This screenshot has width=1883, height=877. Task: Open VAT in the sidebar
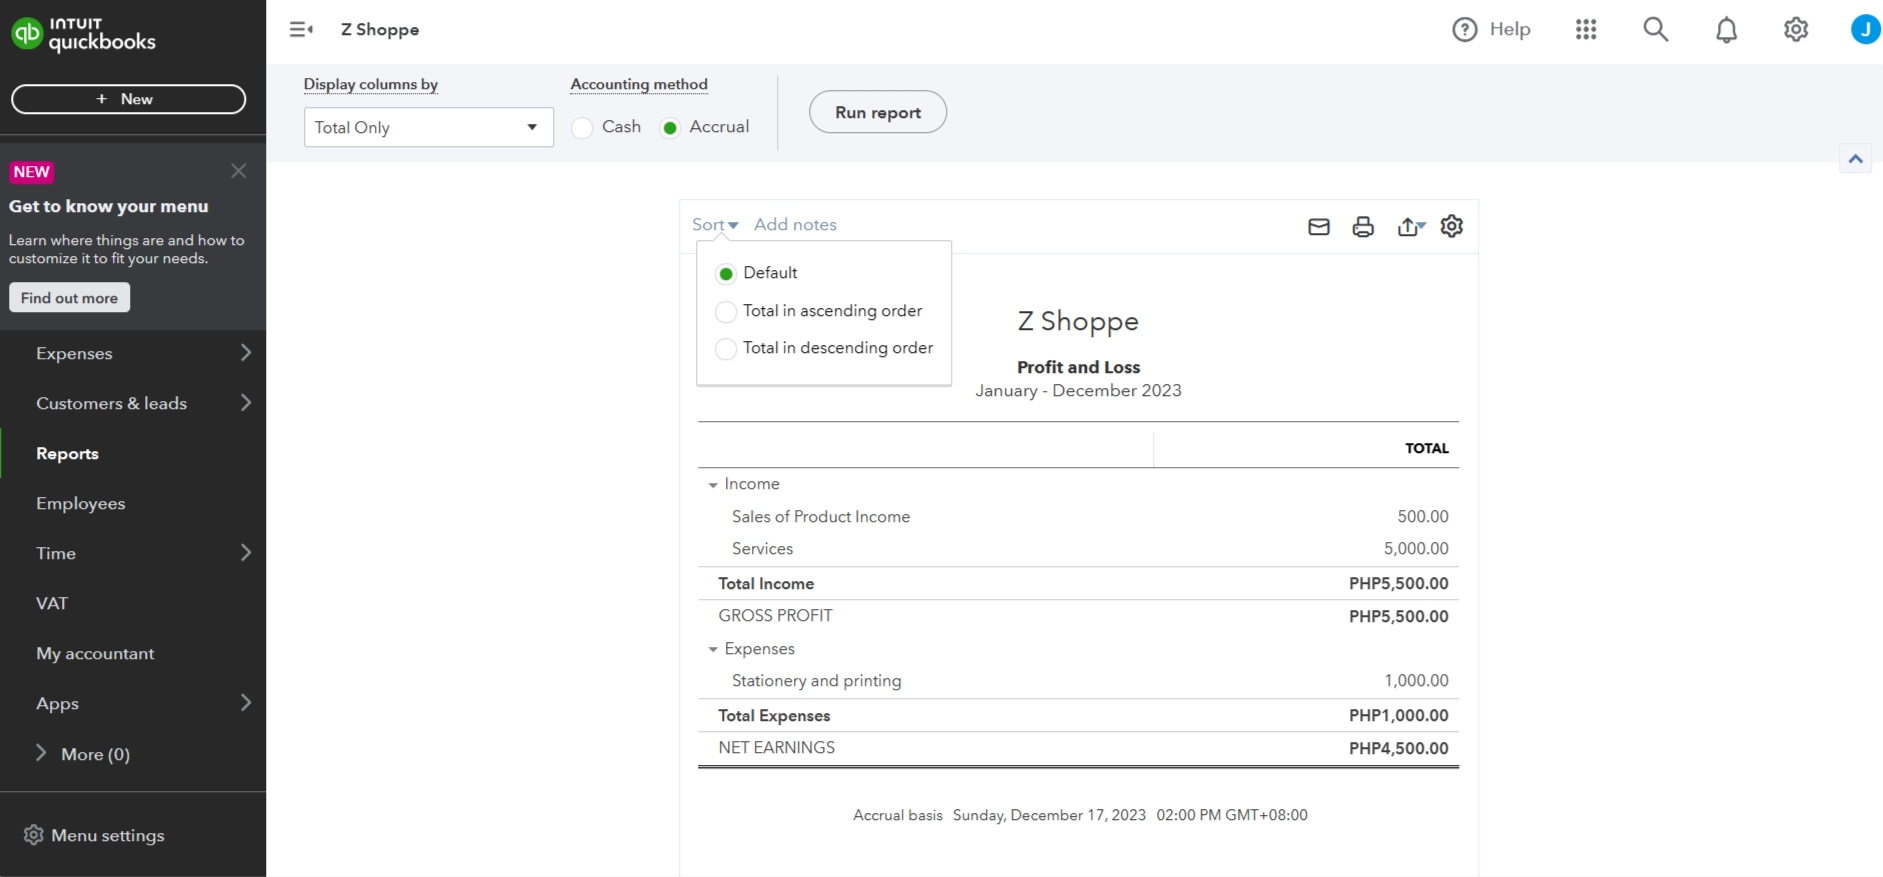pyautogui.click(x=52, y=604)
